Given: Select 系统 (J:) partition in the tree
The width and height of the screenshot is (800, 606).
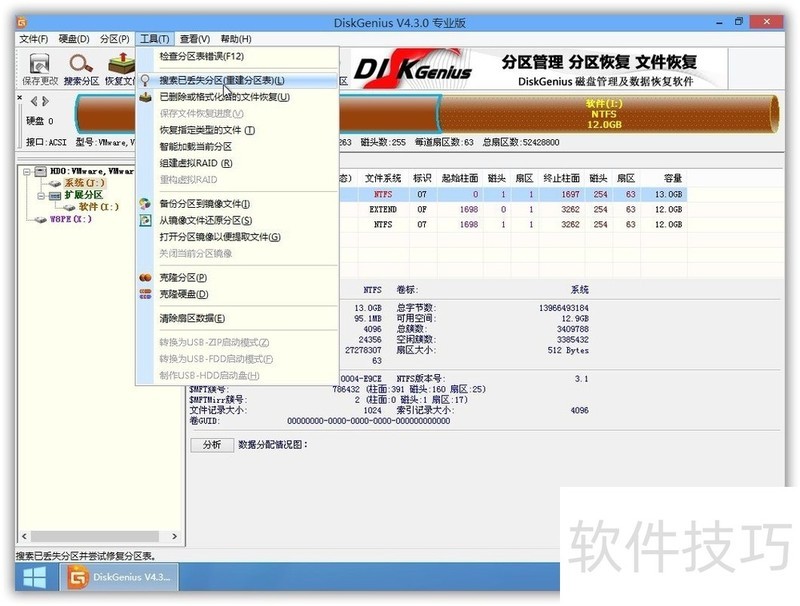Looking at the screenshot, I should pyautogui.click(x=84, y=183).
